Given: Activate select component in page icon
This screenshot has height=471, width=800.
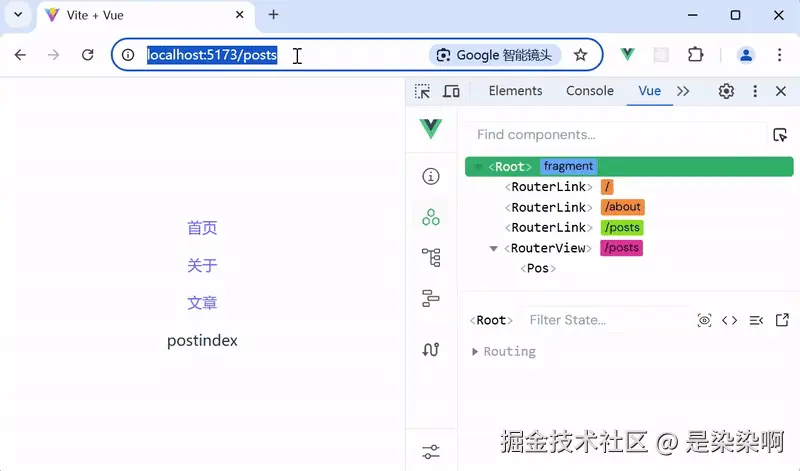Looking at the screenshot, I should coord(780,135).
